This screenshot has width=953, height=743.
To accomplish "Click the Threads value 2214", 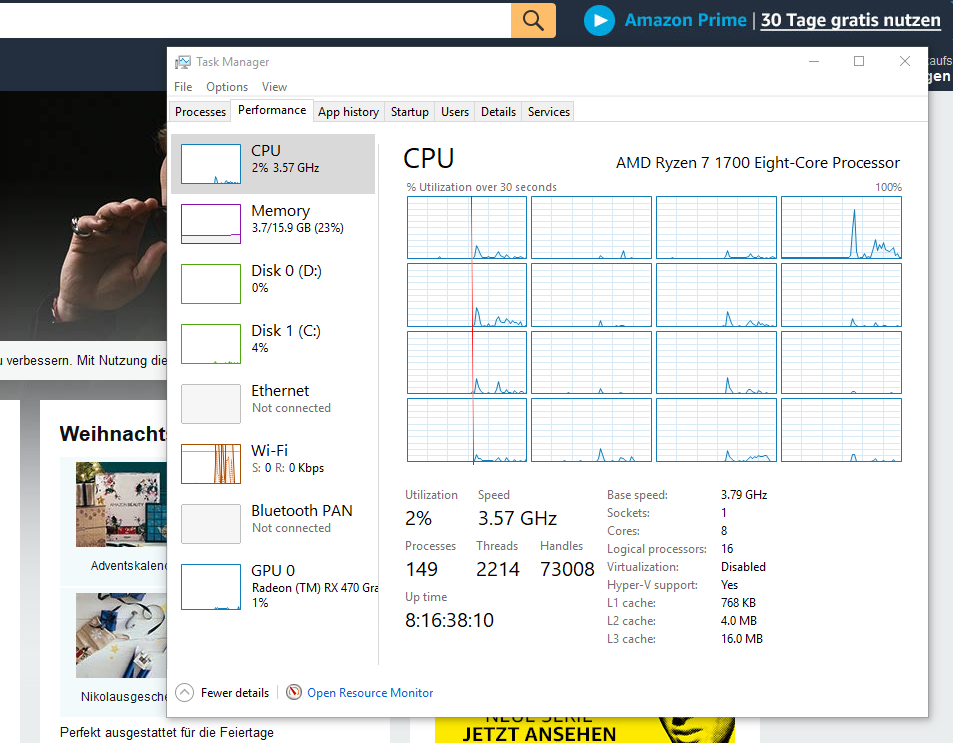I will 497,569.
